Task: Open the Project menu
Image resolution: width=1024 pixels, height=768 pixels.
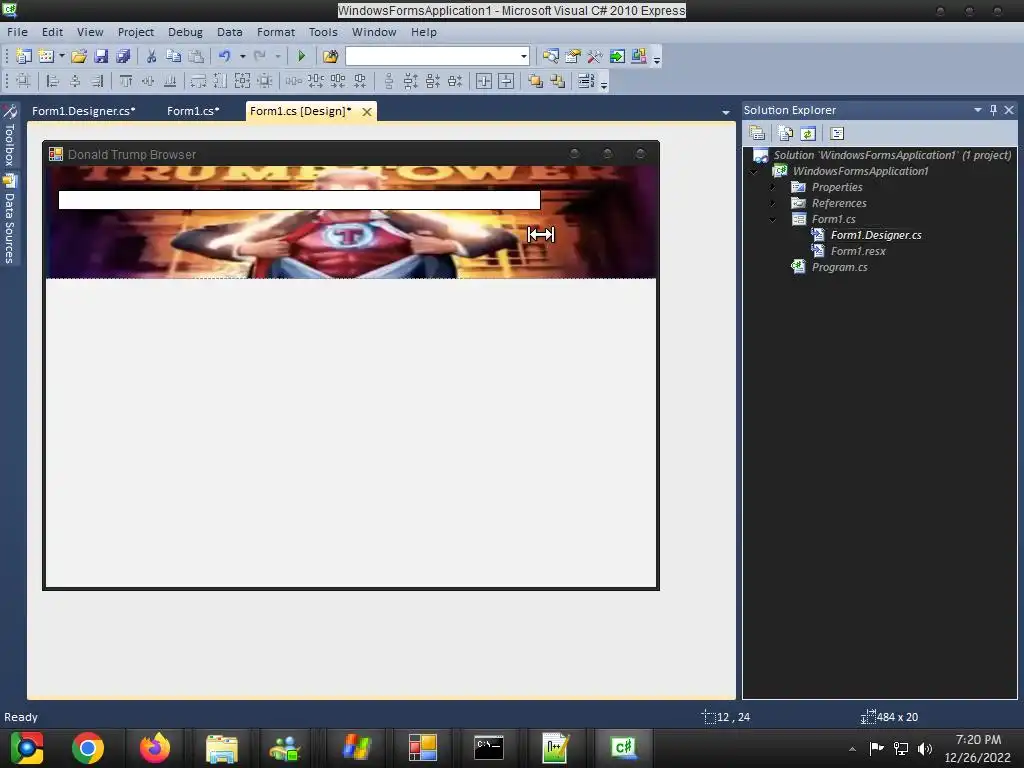Action: coord(136,32)
